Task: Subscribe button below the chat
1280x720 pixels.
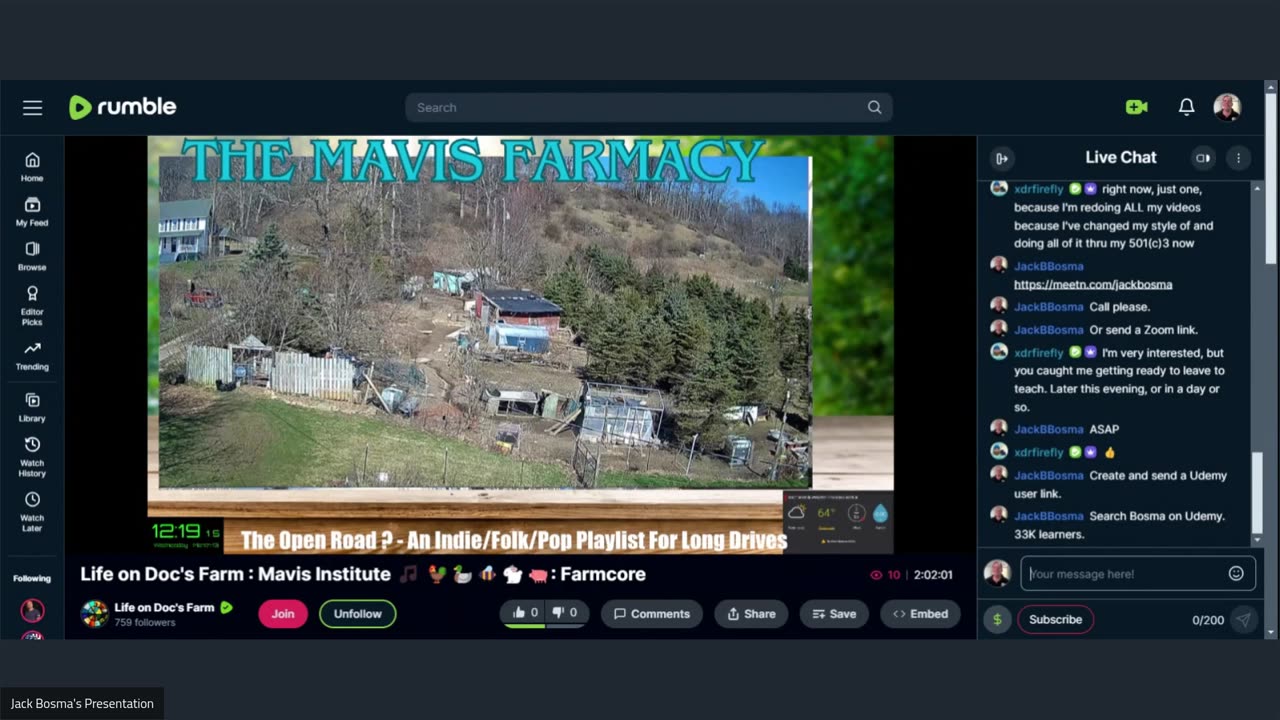Action: tap(1055, 619)
